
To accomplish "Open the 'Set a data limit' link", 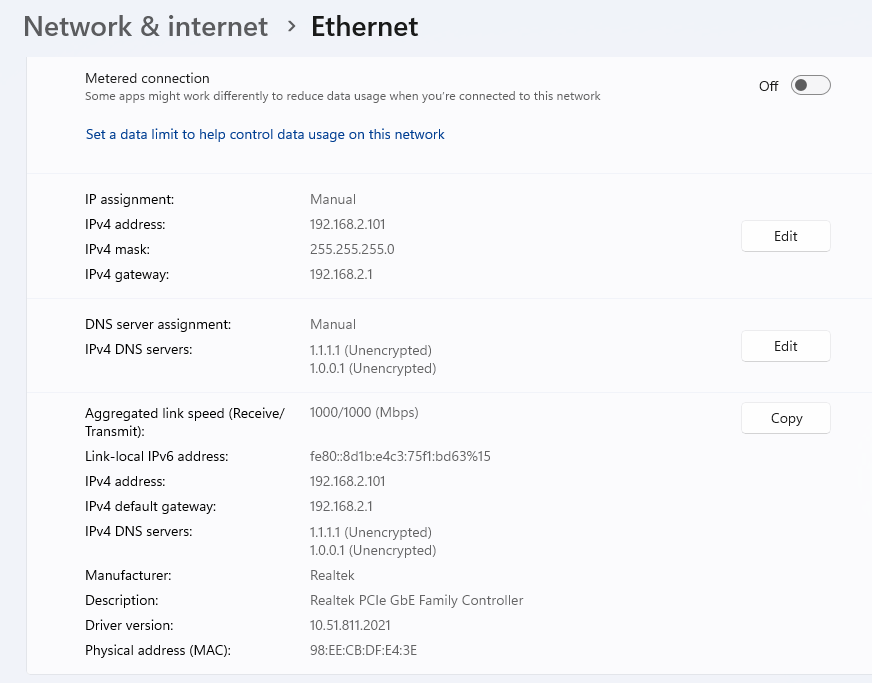I will pyautogui.click(x=265, y=134).
